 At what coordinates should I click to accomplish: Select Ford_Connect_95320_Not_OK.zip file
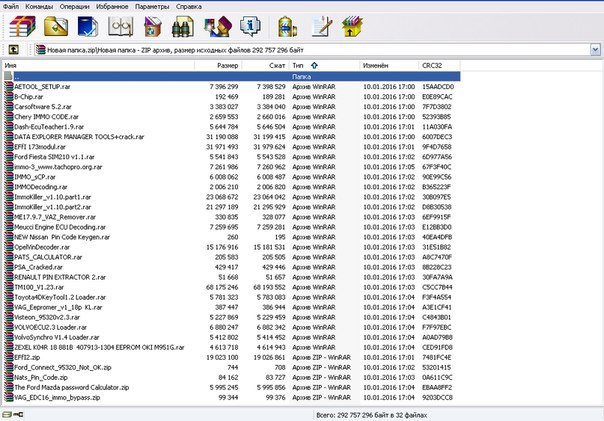point(62,367)
